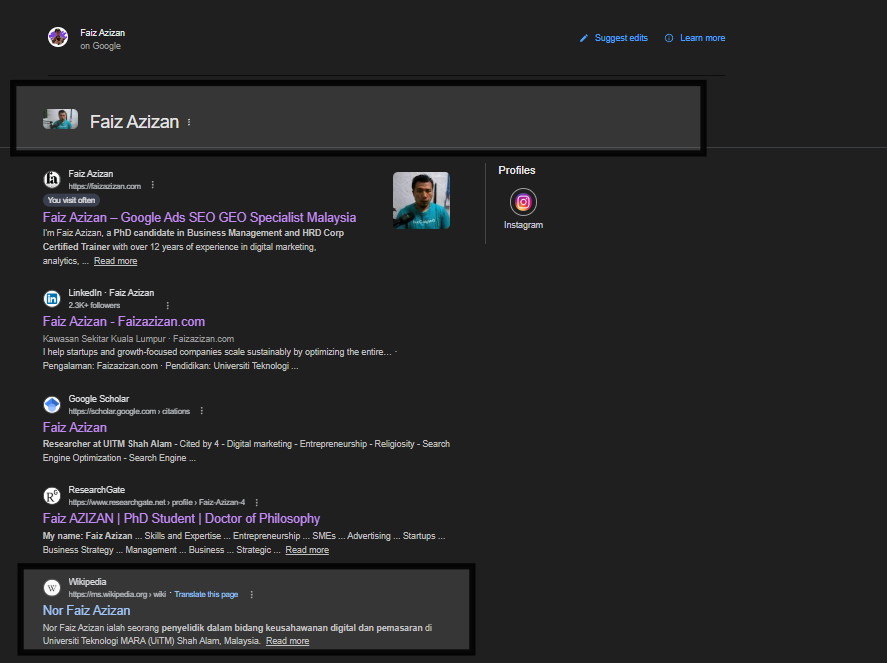Click the ResearchGate favicon
This screenshot has width=887, height=663.
coord(51,495)
